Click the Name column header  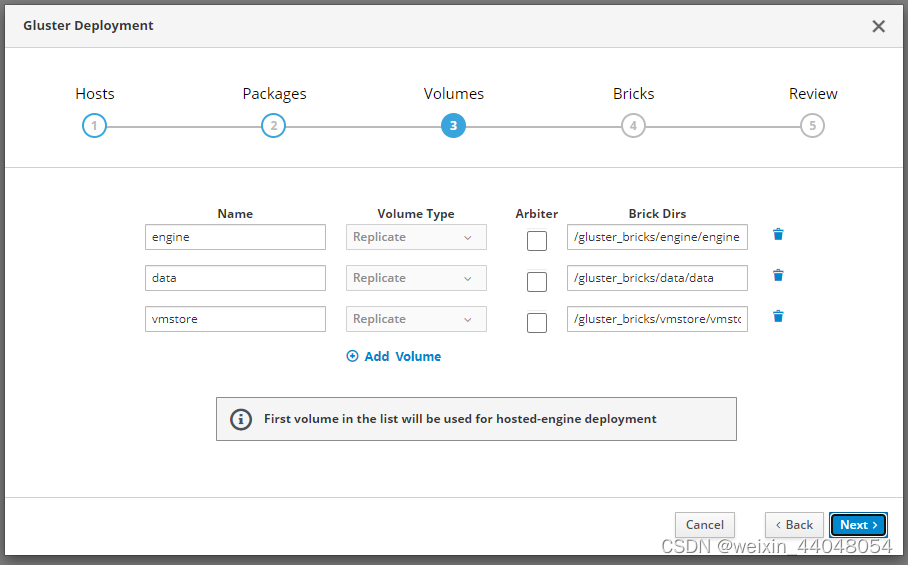235,214
